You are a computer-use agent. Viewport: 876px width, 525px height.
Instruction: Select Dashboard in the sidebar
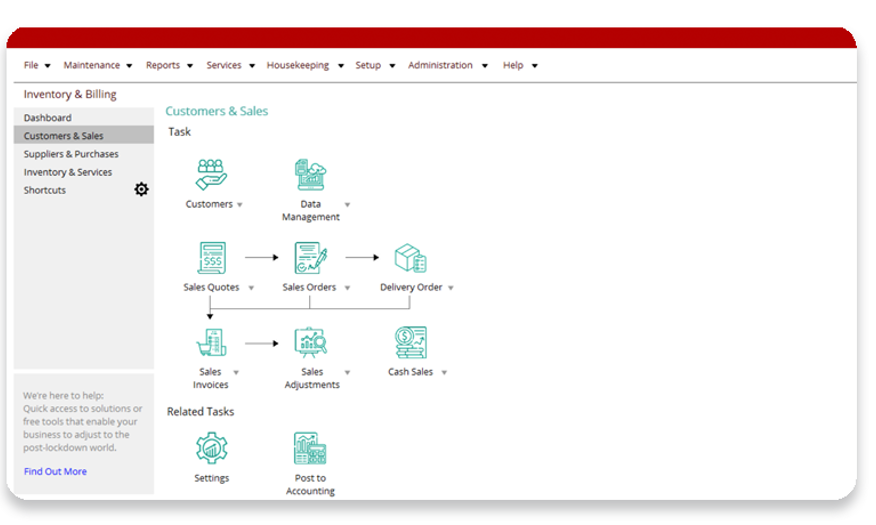point(84,118)
